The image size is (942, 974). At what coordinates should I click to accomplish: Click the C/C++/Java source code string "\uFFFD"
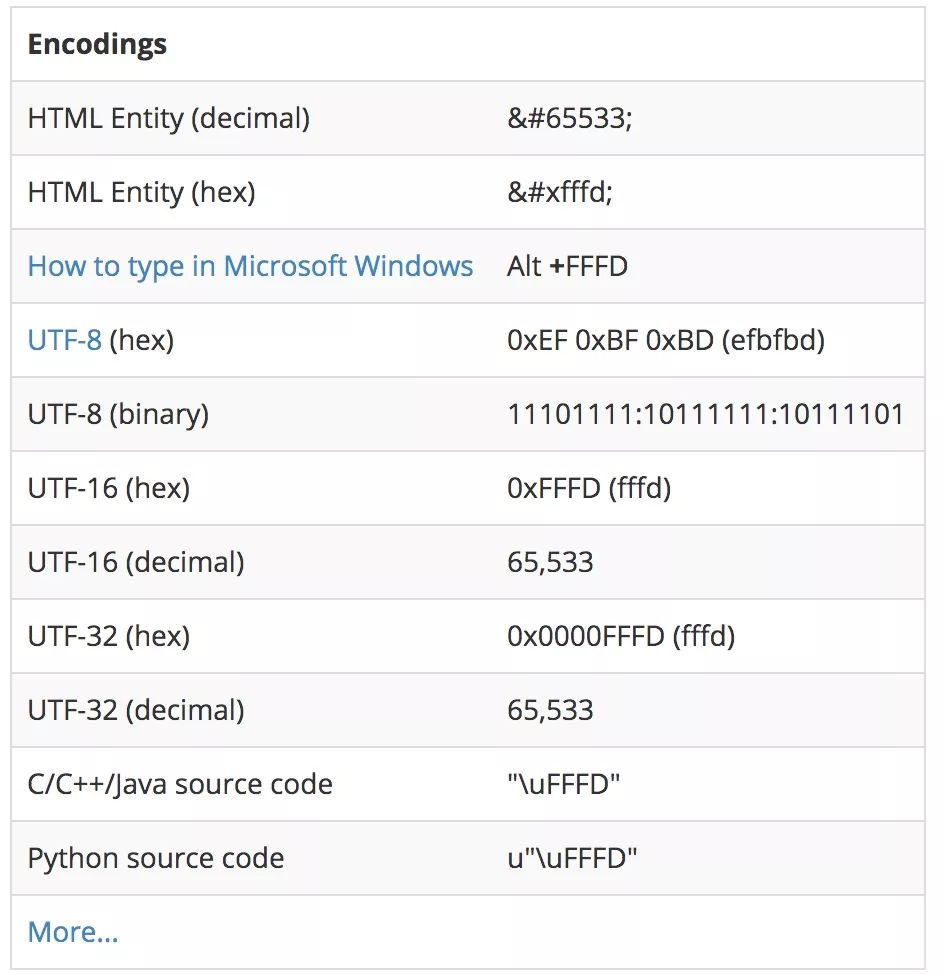tap(564, 784)
